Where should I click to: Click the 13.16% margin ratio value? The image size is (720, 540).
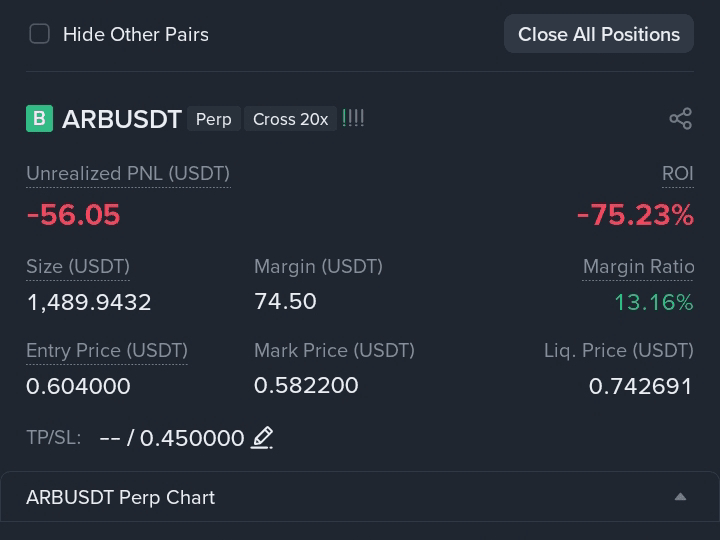click(x=654, y=303)
